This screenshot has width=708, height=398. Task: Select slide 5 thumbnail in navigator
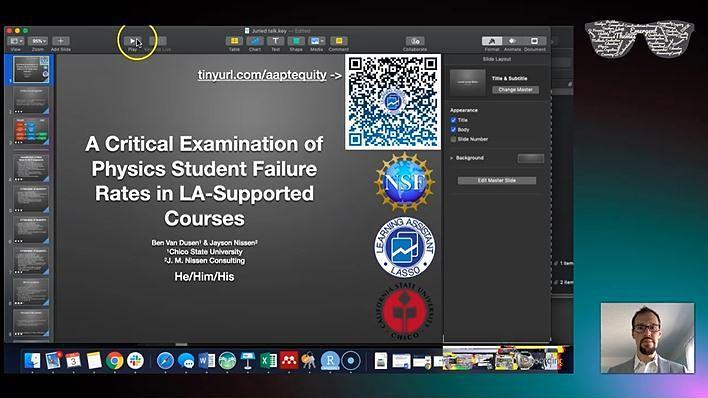(31, 198)
